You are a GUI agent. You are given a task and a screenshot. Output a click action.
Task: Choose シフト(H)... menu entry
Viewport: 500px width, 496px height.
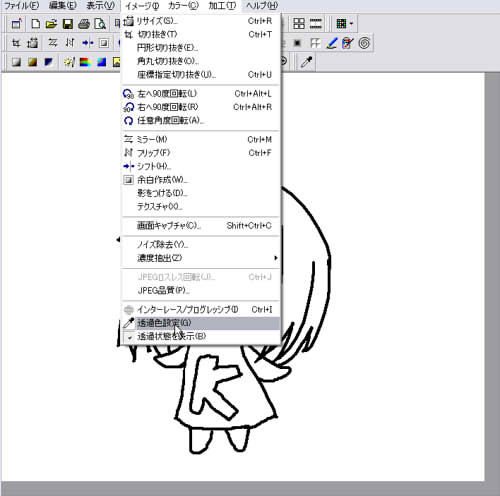[x=201, y=166]
